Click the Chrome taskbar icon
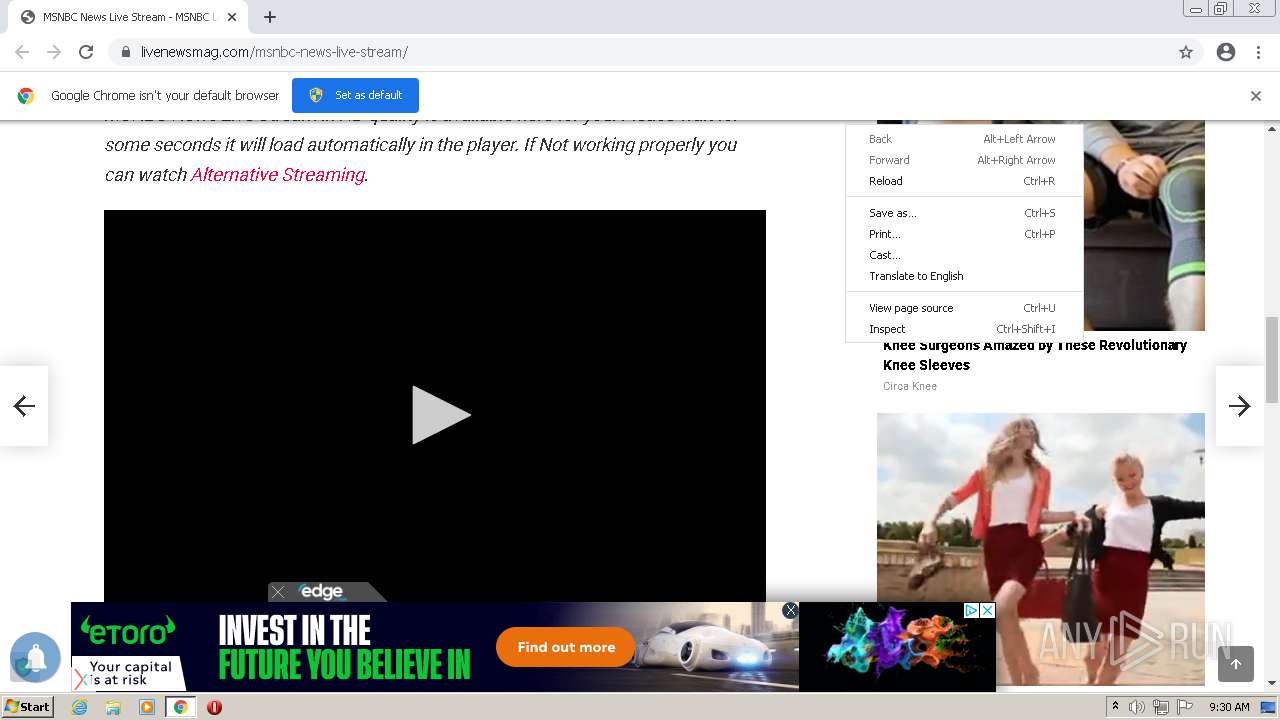The image size is (1280, 720). click(x=181, y=707)
